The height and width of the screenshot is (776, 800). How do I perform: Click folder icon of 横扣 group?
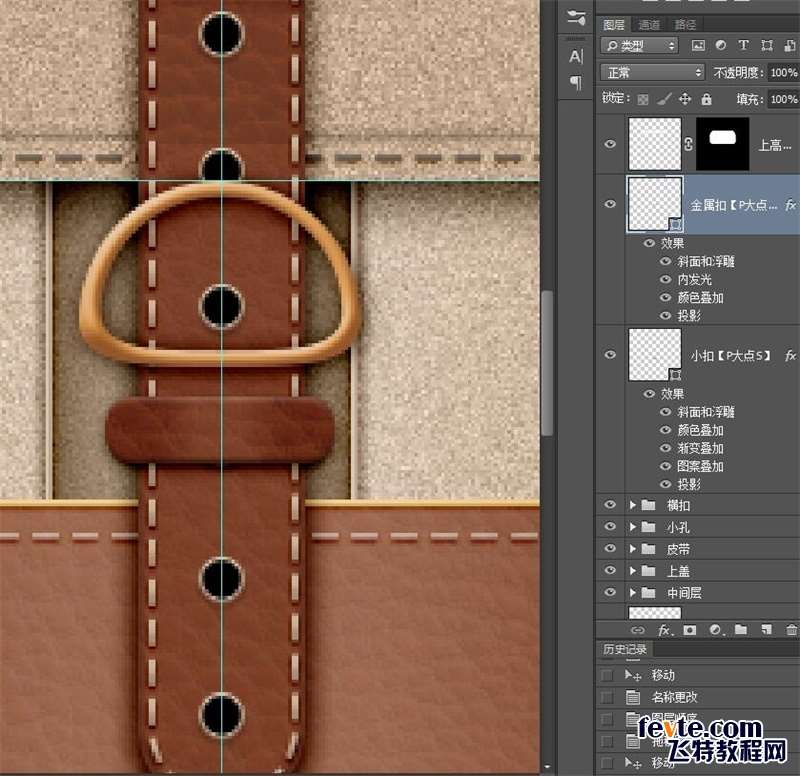pyautogui.click(x=648, y=505)
